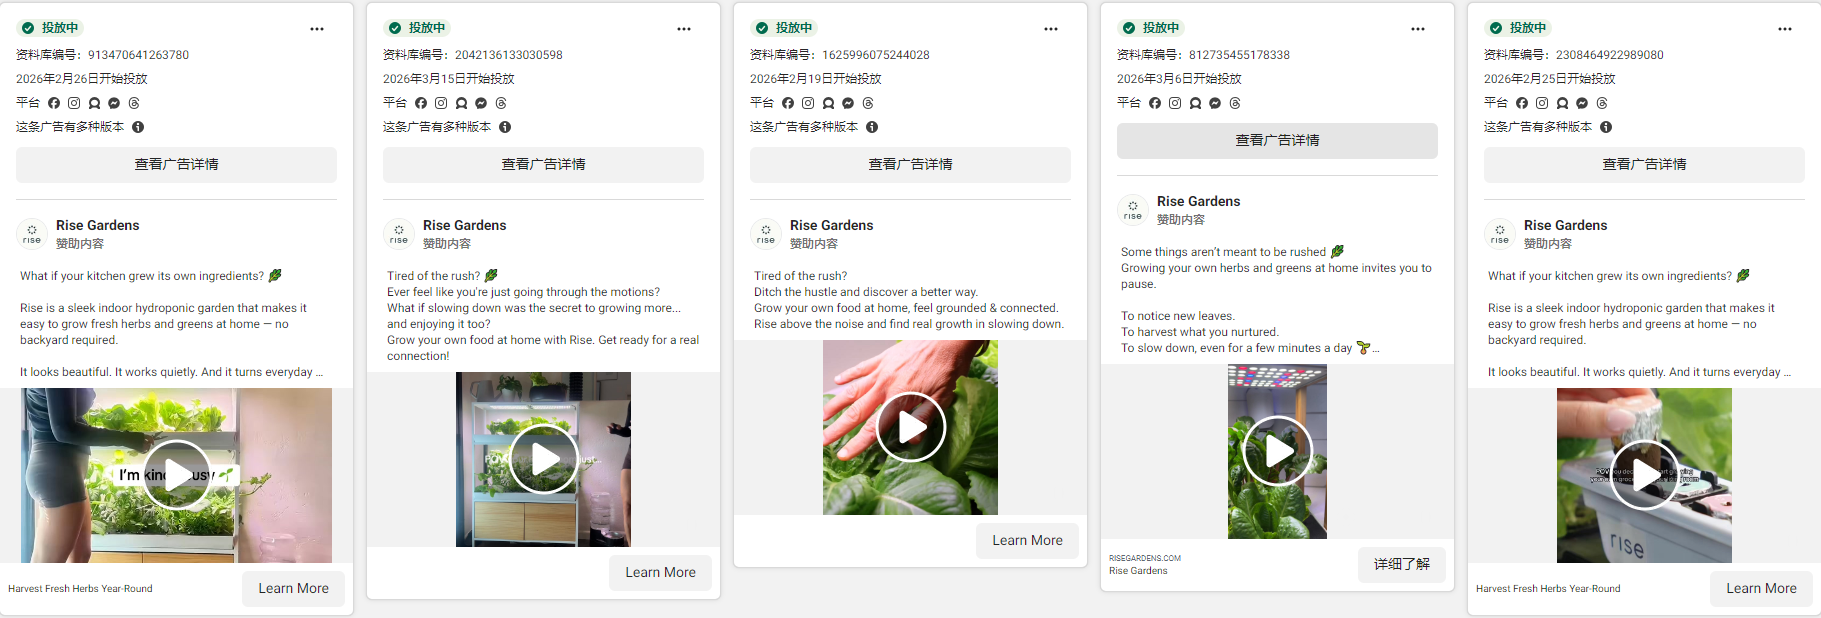Click multiple-versions info icon in ad 2308464922989080
1821x618 pixels.
click(x=1606, y=127)
